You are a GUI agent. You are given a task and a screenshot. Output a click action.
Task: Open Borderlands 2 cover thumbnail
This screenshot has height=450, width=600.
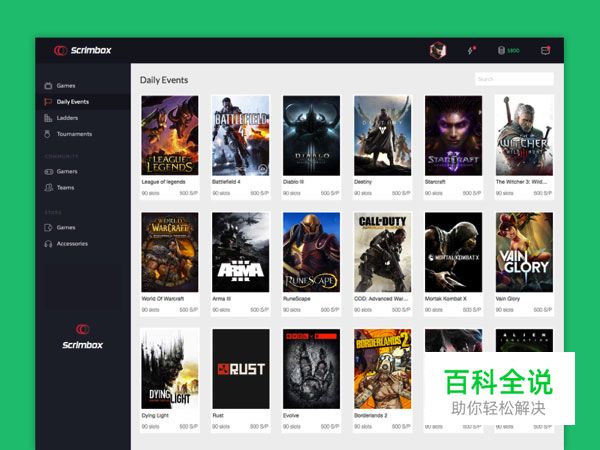(383, 369)
